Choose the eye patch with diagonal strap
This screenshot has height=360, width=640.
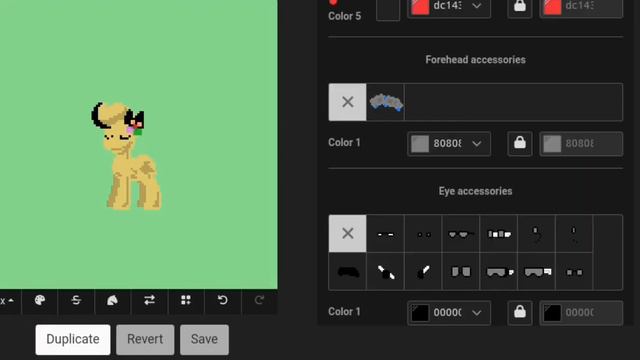pos(385,271)
